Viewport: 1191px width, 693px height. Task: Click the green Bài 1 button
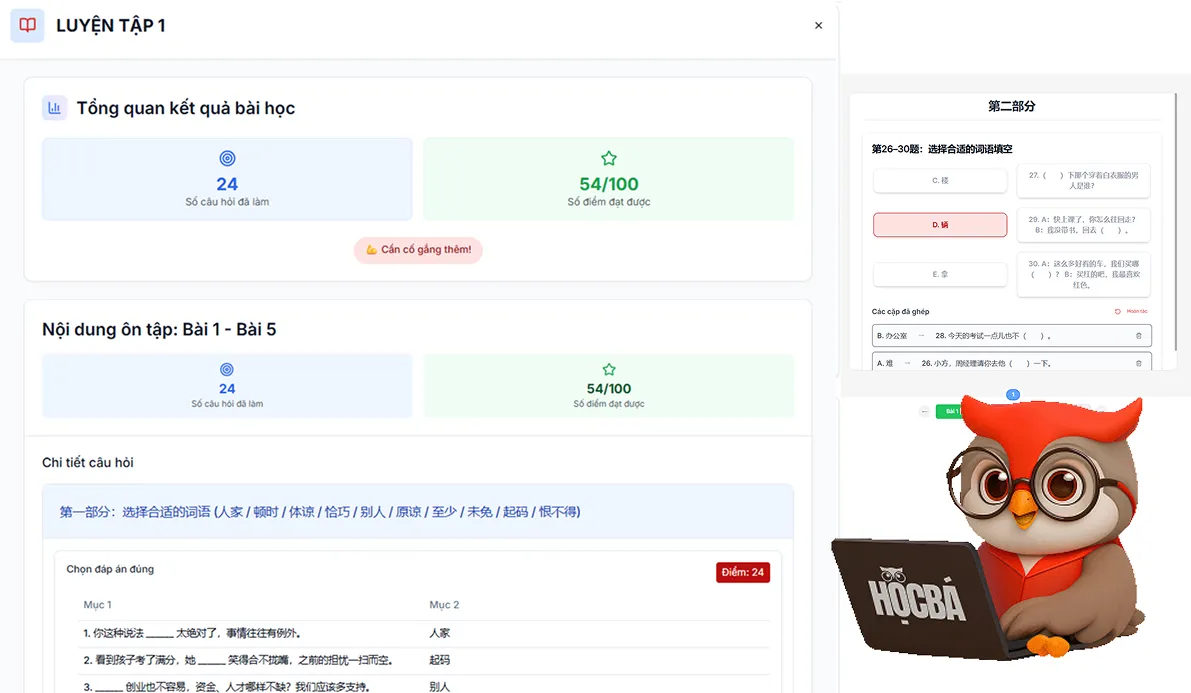click(x=948, y=411)
